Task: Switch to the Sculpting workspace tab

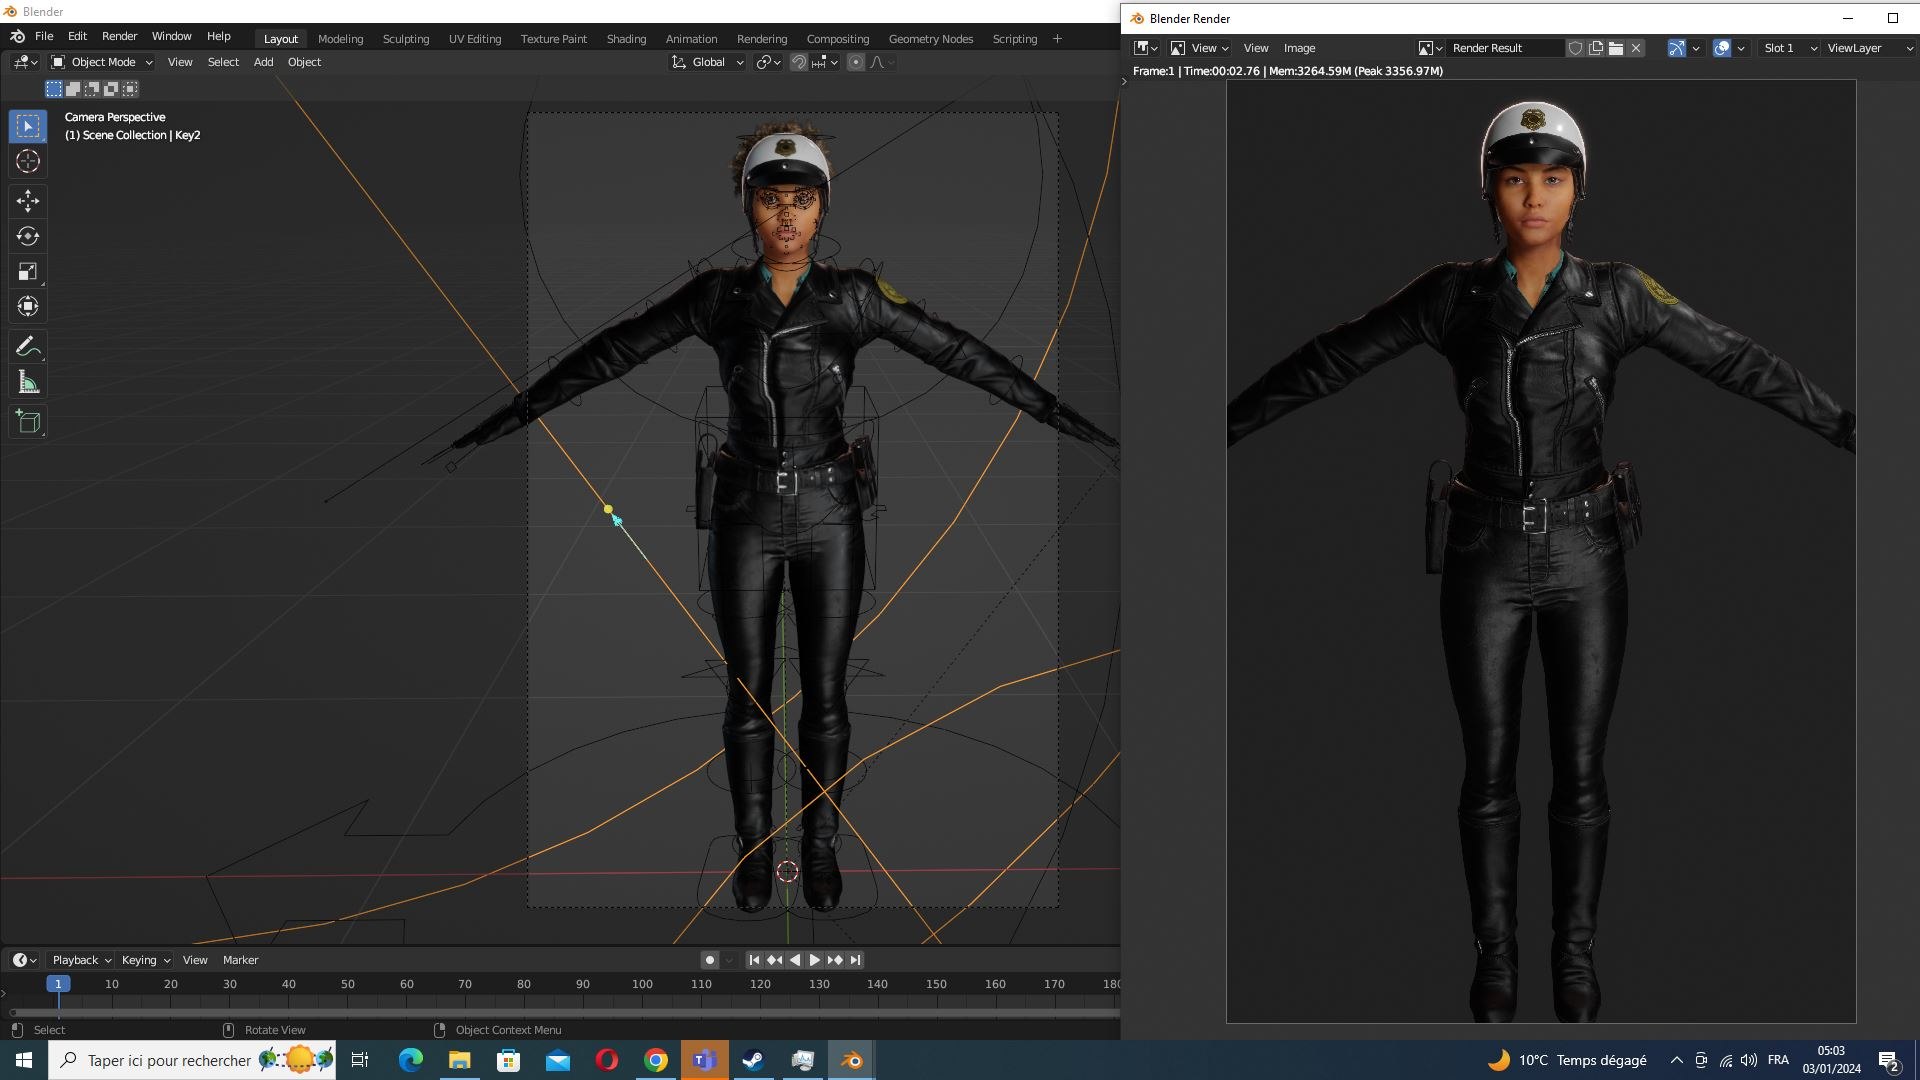Action: coord(406,39)
